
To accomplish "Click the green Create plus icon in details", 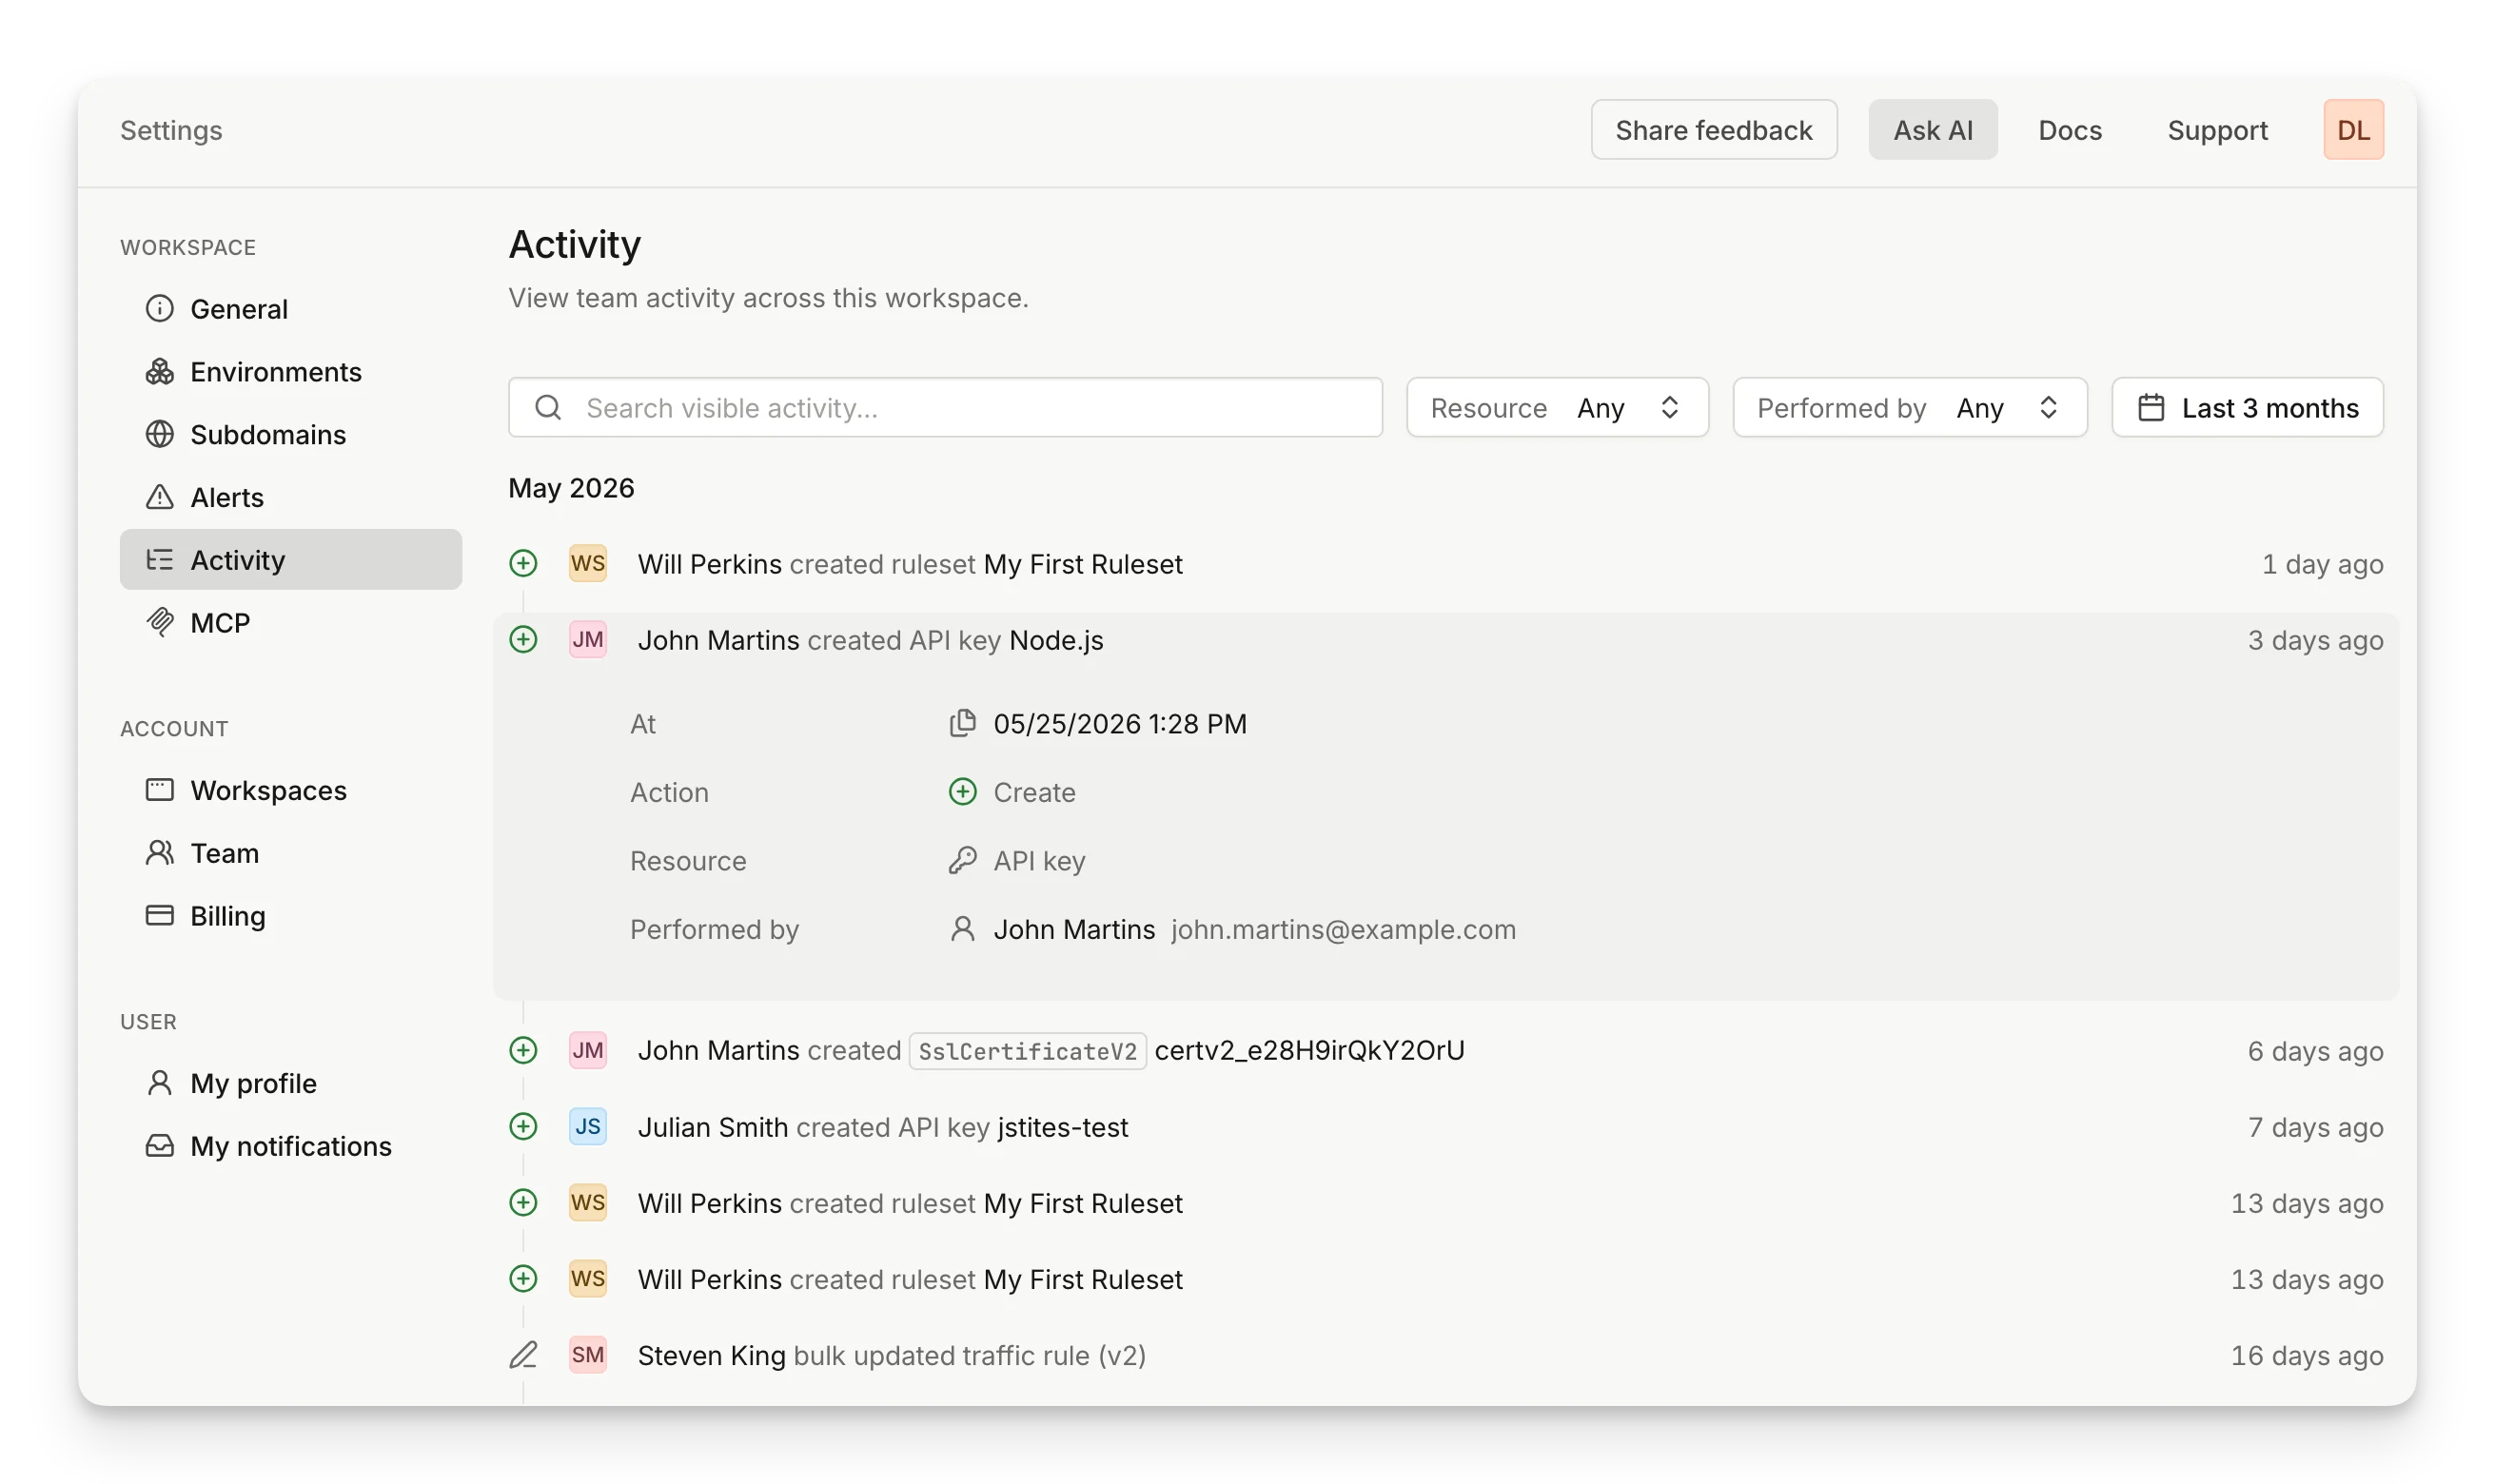I will pyautogui.click(x=962, y=792).
